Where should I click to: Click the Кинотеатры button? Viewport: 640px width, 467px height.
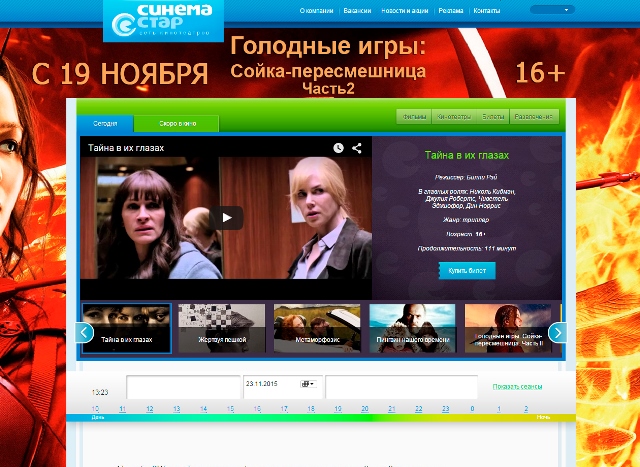pos(453,117)
